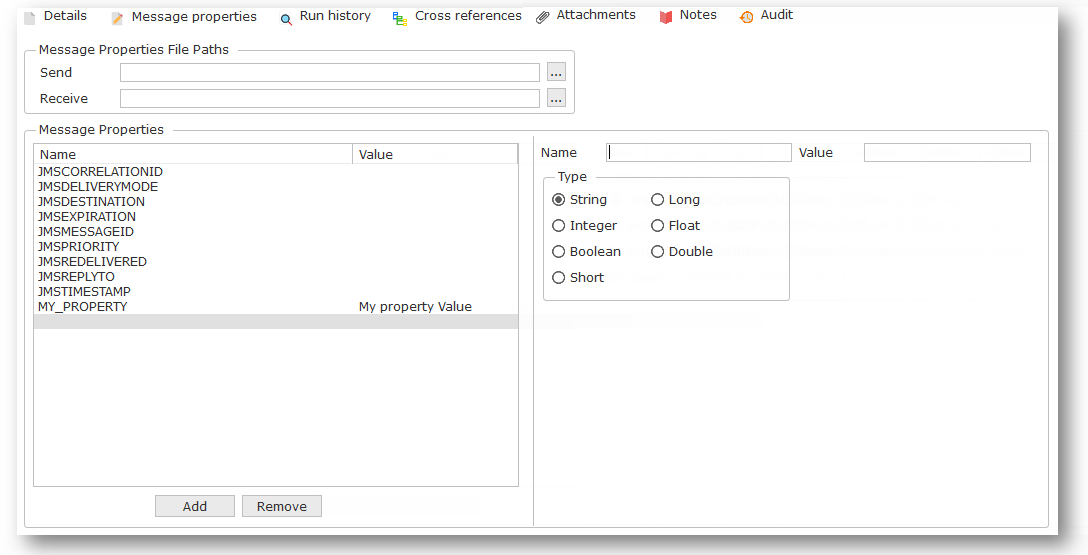
Task: Click the Cross references icon
Action: (x=400, y=18)
